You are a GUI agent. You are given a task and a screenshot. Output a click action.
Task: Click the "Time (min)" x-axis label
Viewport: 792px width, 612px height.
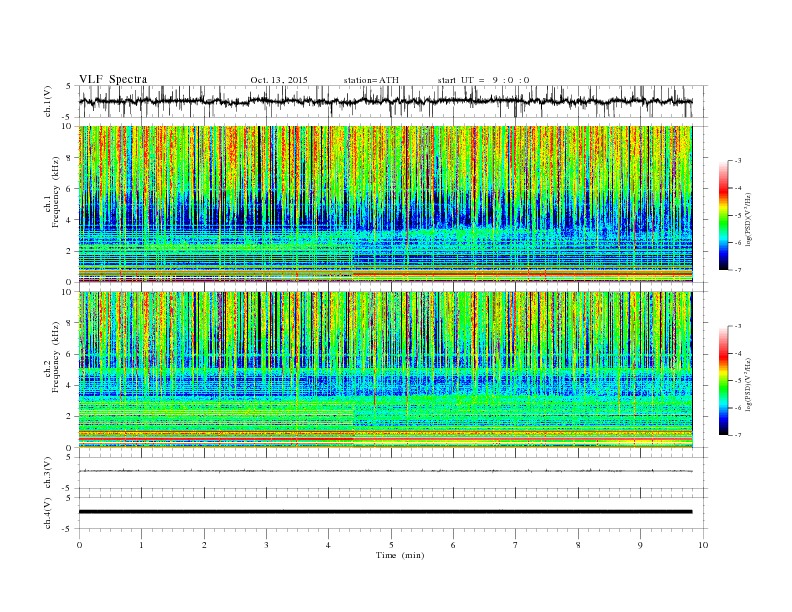point(400,555)
